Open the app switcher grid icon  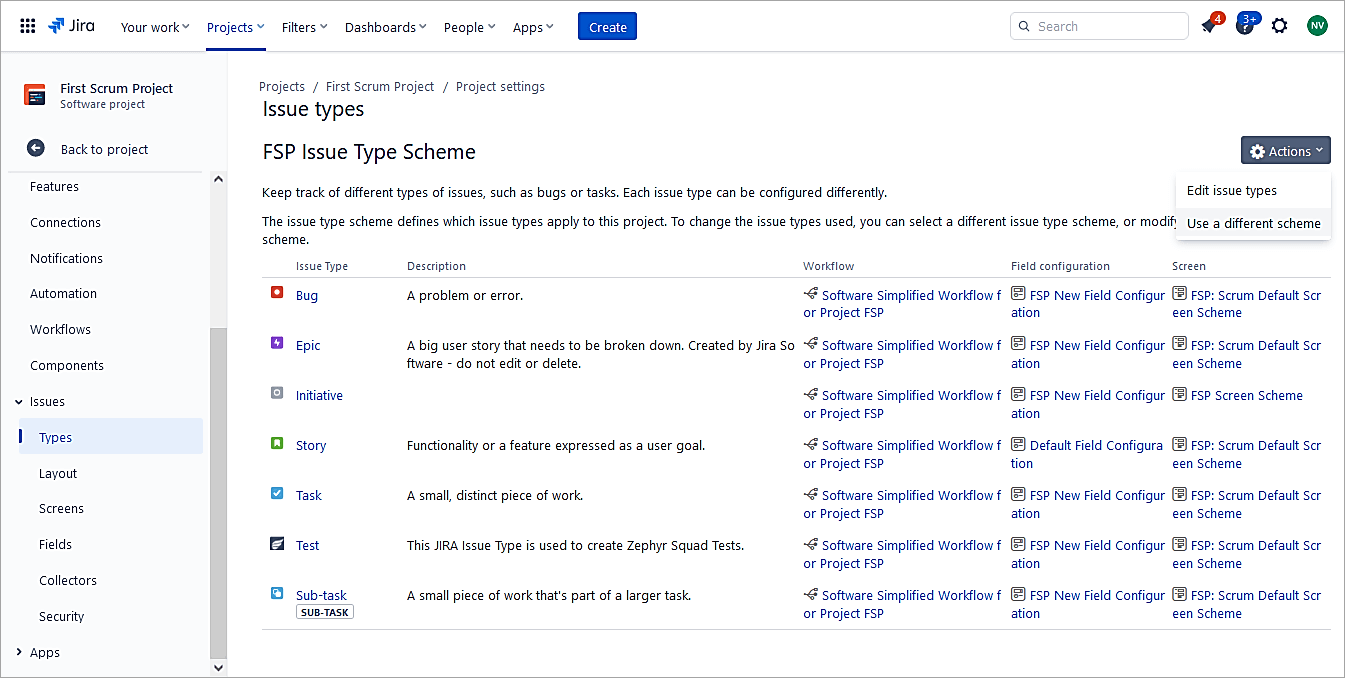[28, 27]
